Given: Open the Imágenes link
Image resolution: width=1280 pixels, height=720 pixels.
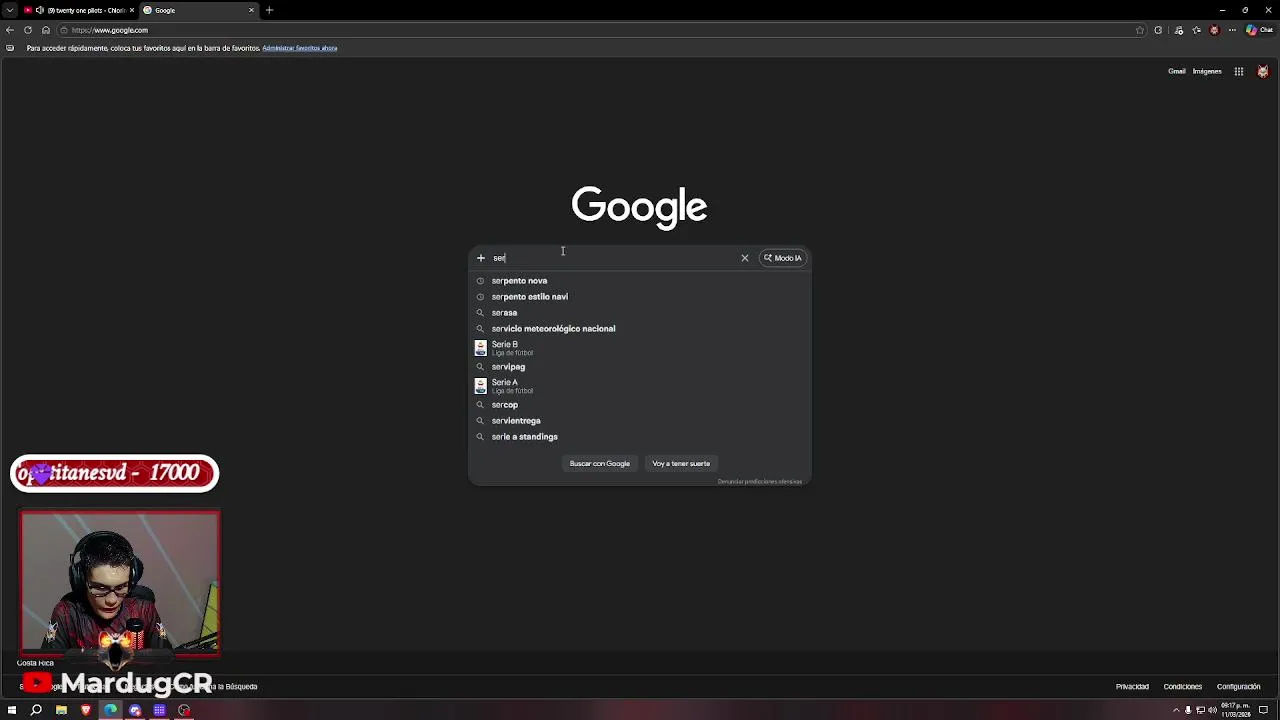Looking at the screenshot, I should coord(1207,71).
